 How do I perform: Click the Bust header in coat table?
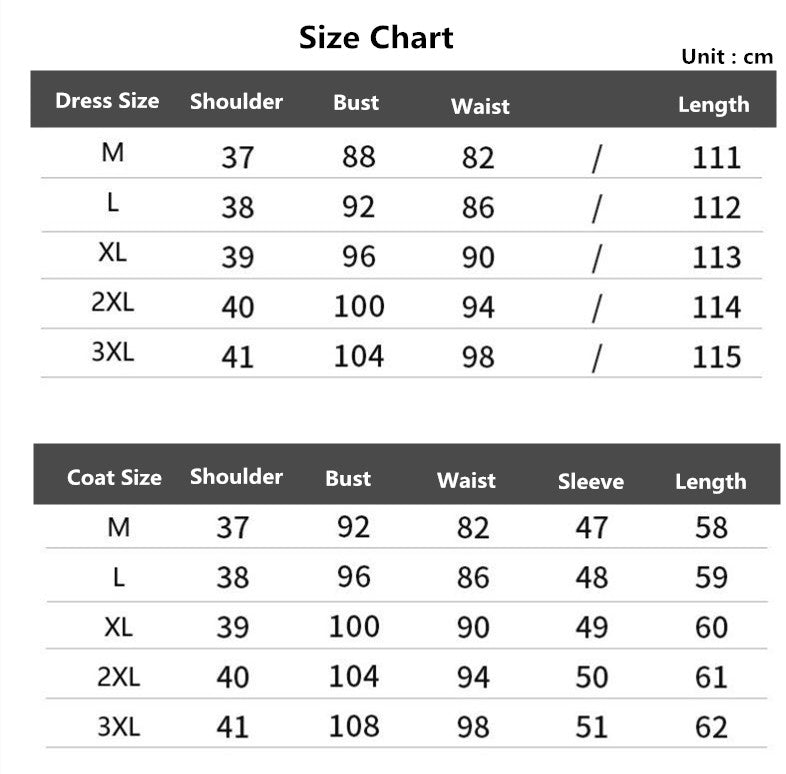point(348,479)
